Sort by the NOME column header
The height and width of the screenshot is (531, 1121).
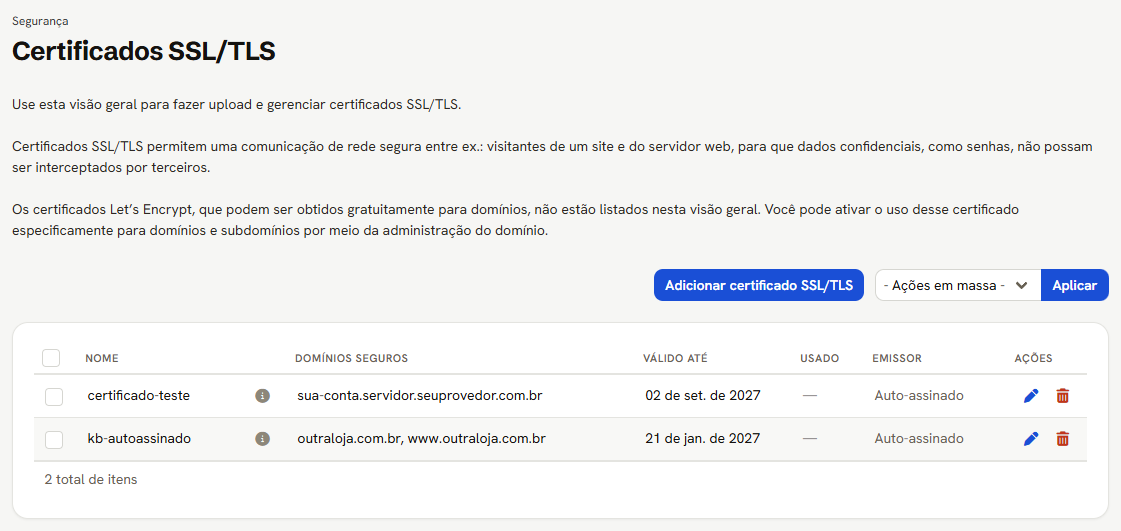(x=102, y=358)
